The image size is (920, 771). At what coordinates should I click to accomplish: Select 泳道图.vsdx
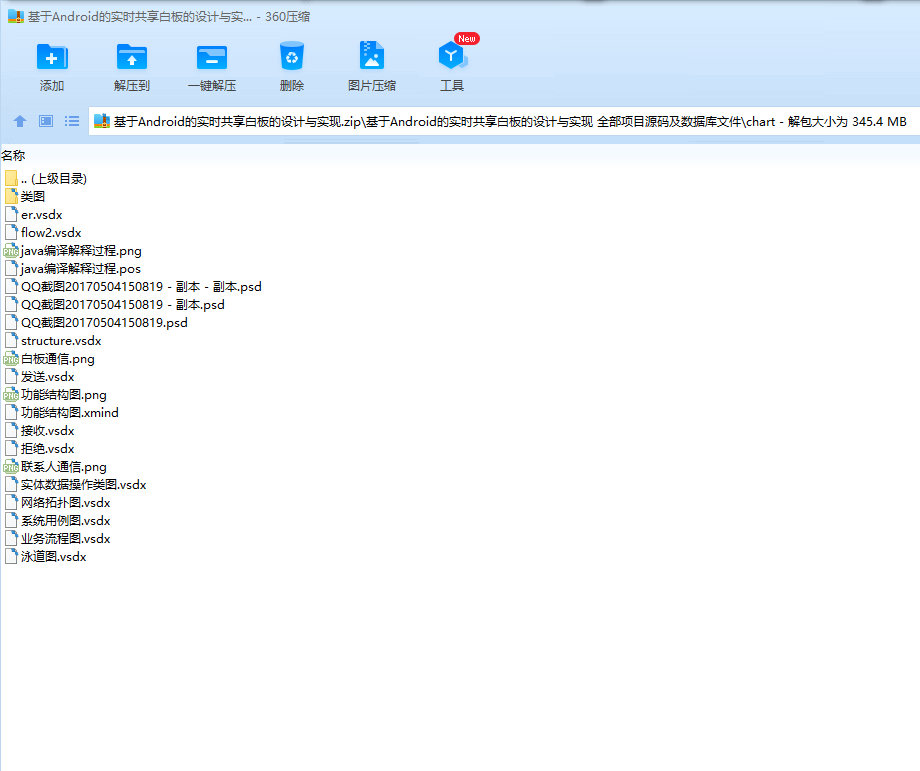click(x=46, y=557)
